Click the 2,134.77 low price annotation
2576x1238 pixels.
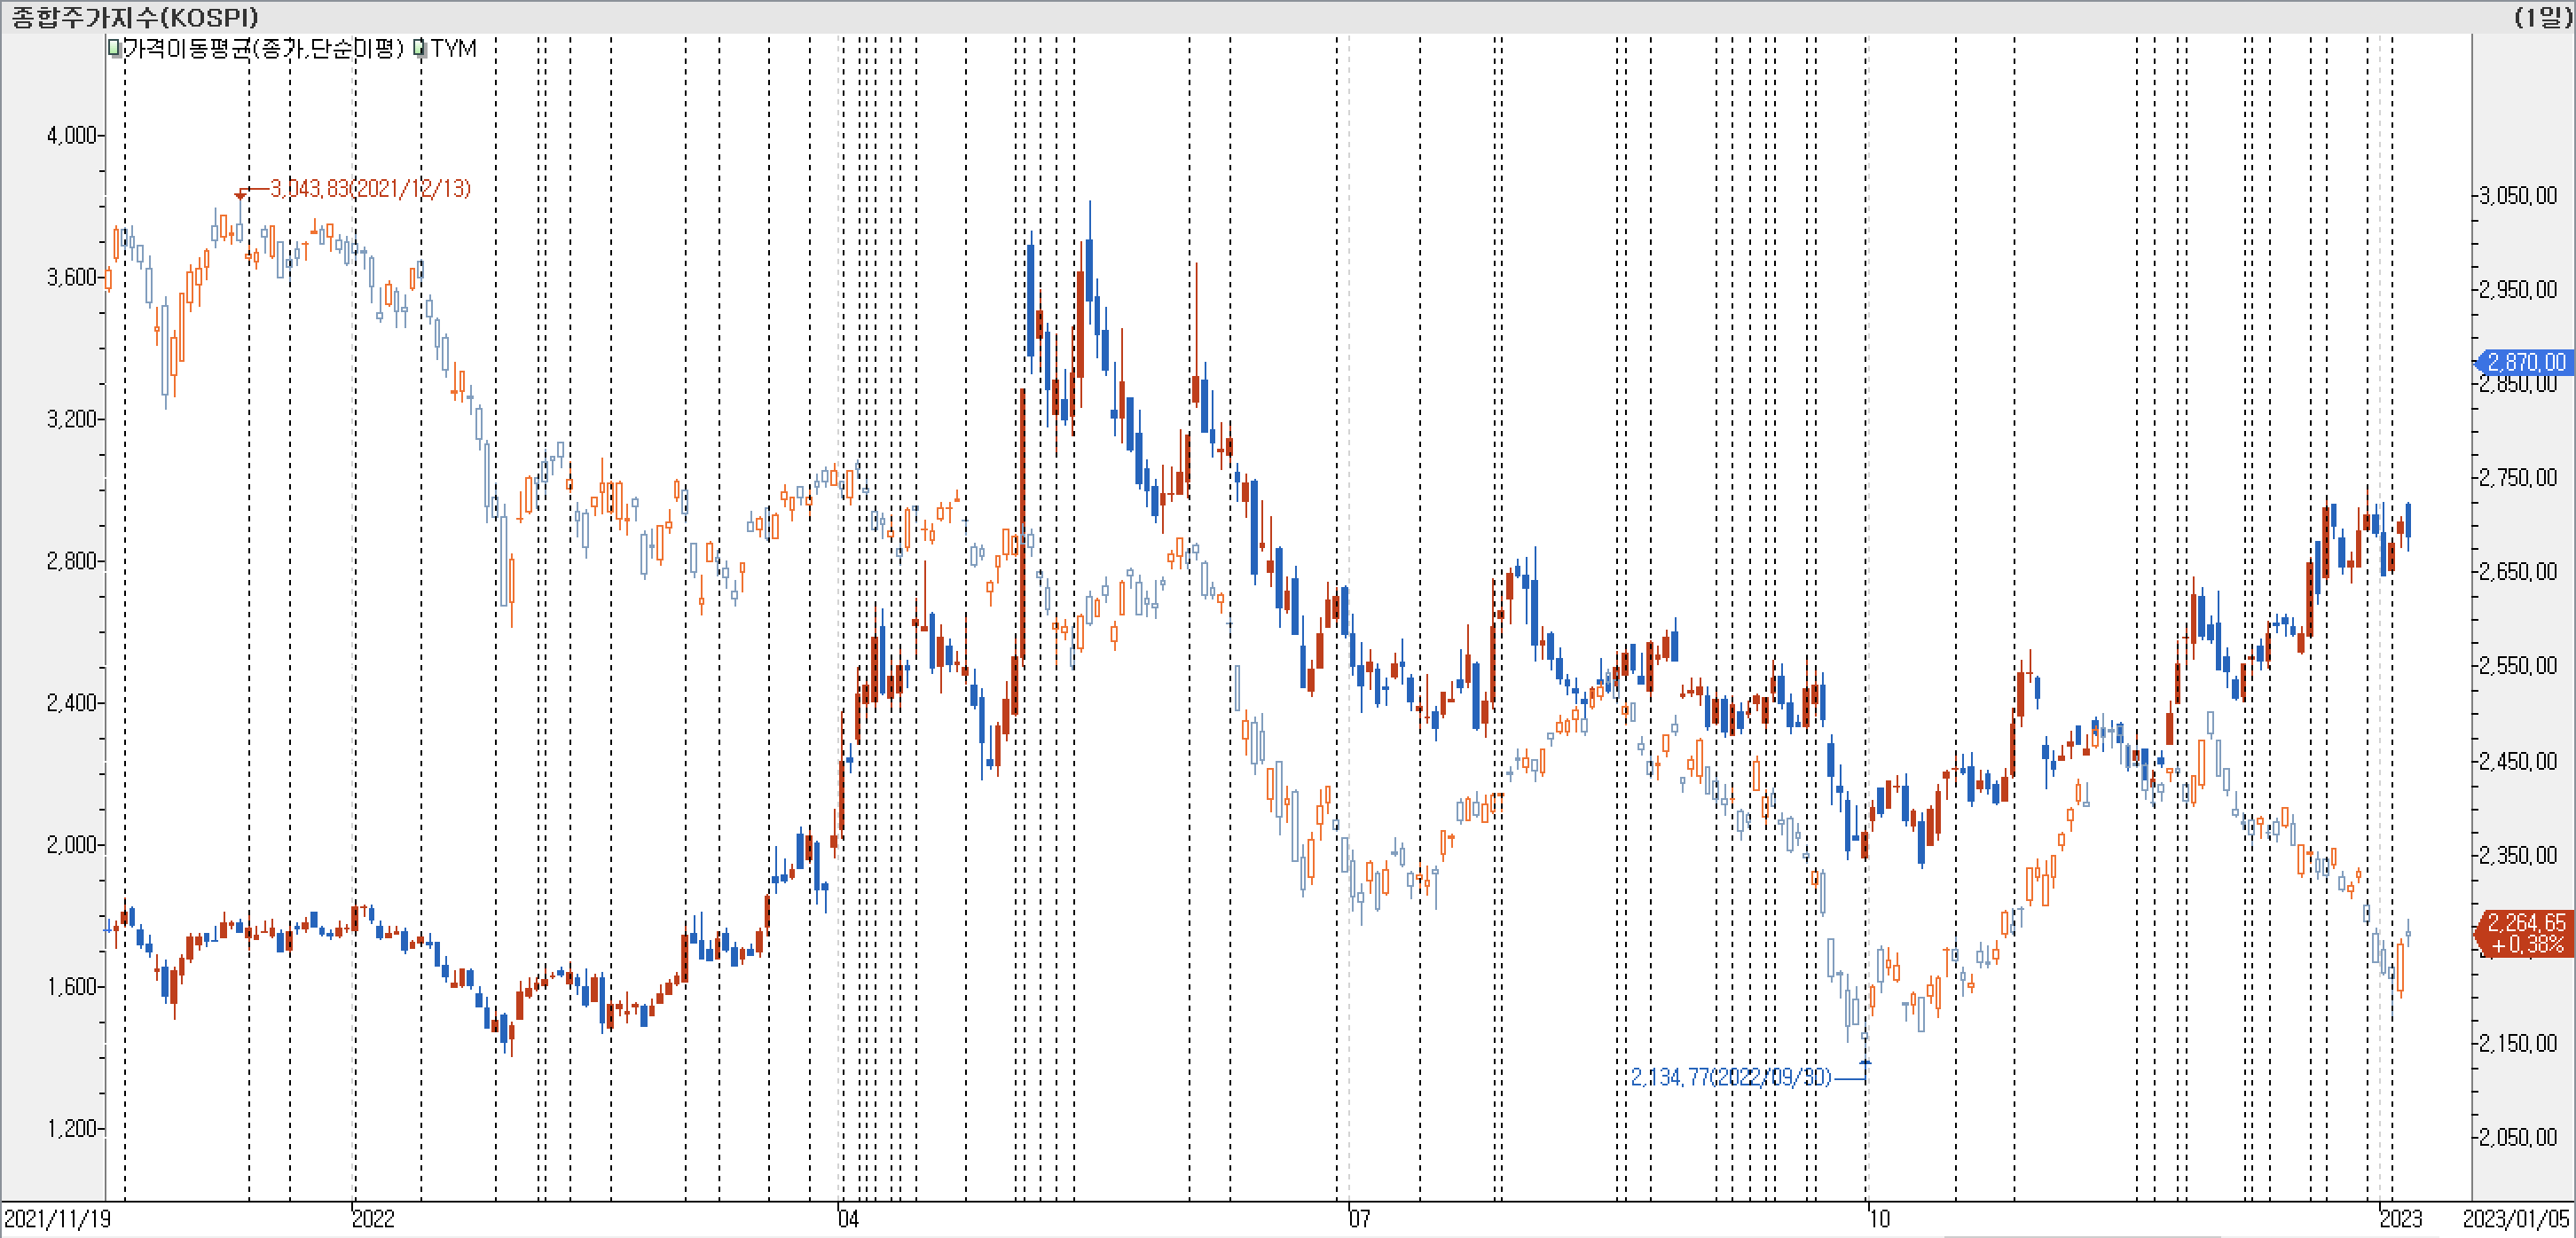click(x=1730, y=1077)
